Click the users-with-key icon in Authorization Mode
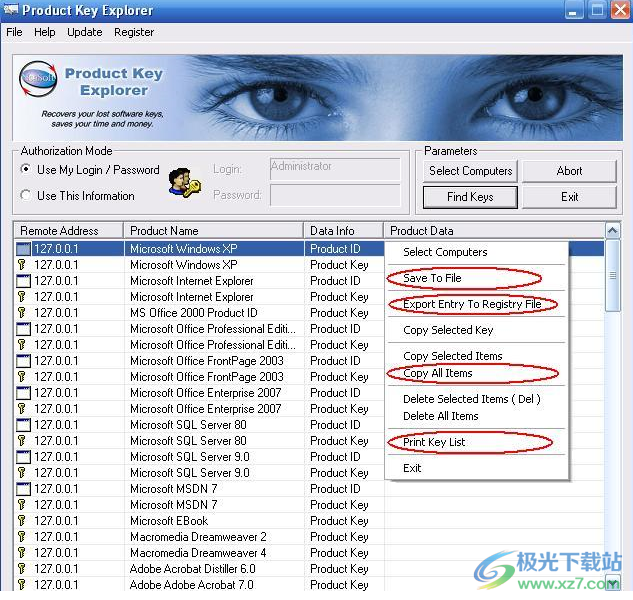The height and width of the screenshot is (600, 633). click(x=184, y=183)
